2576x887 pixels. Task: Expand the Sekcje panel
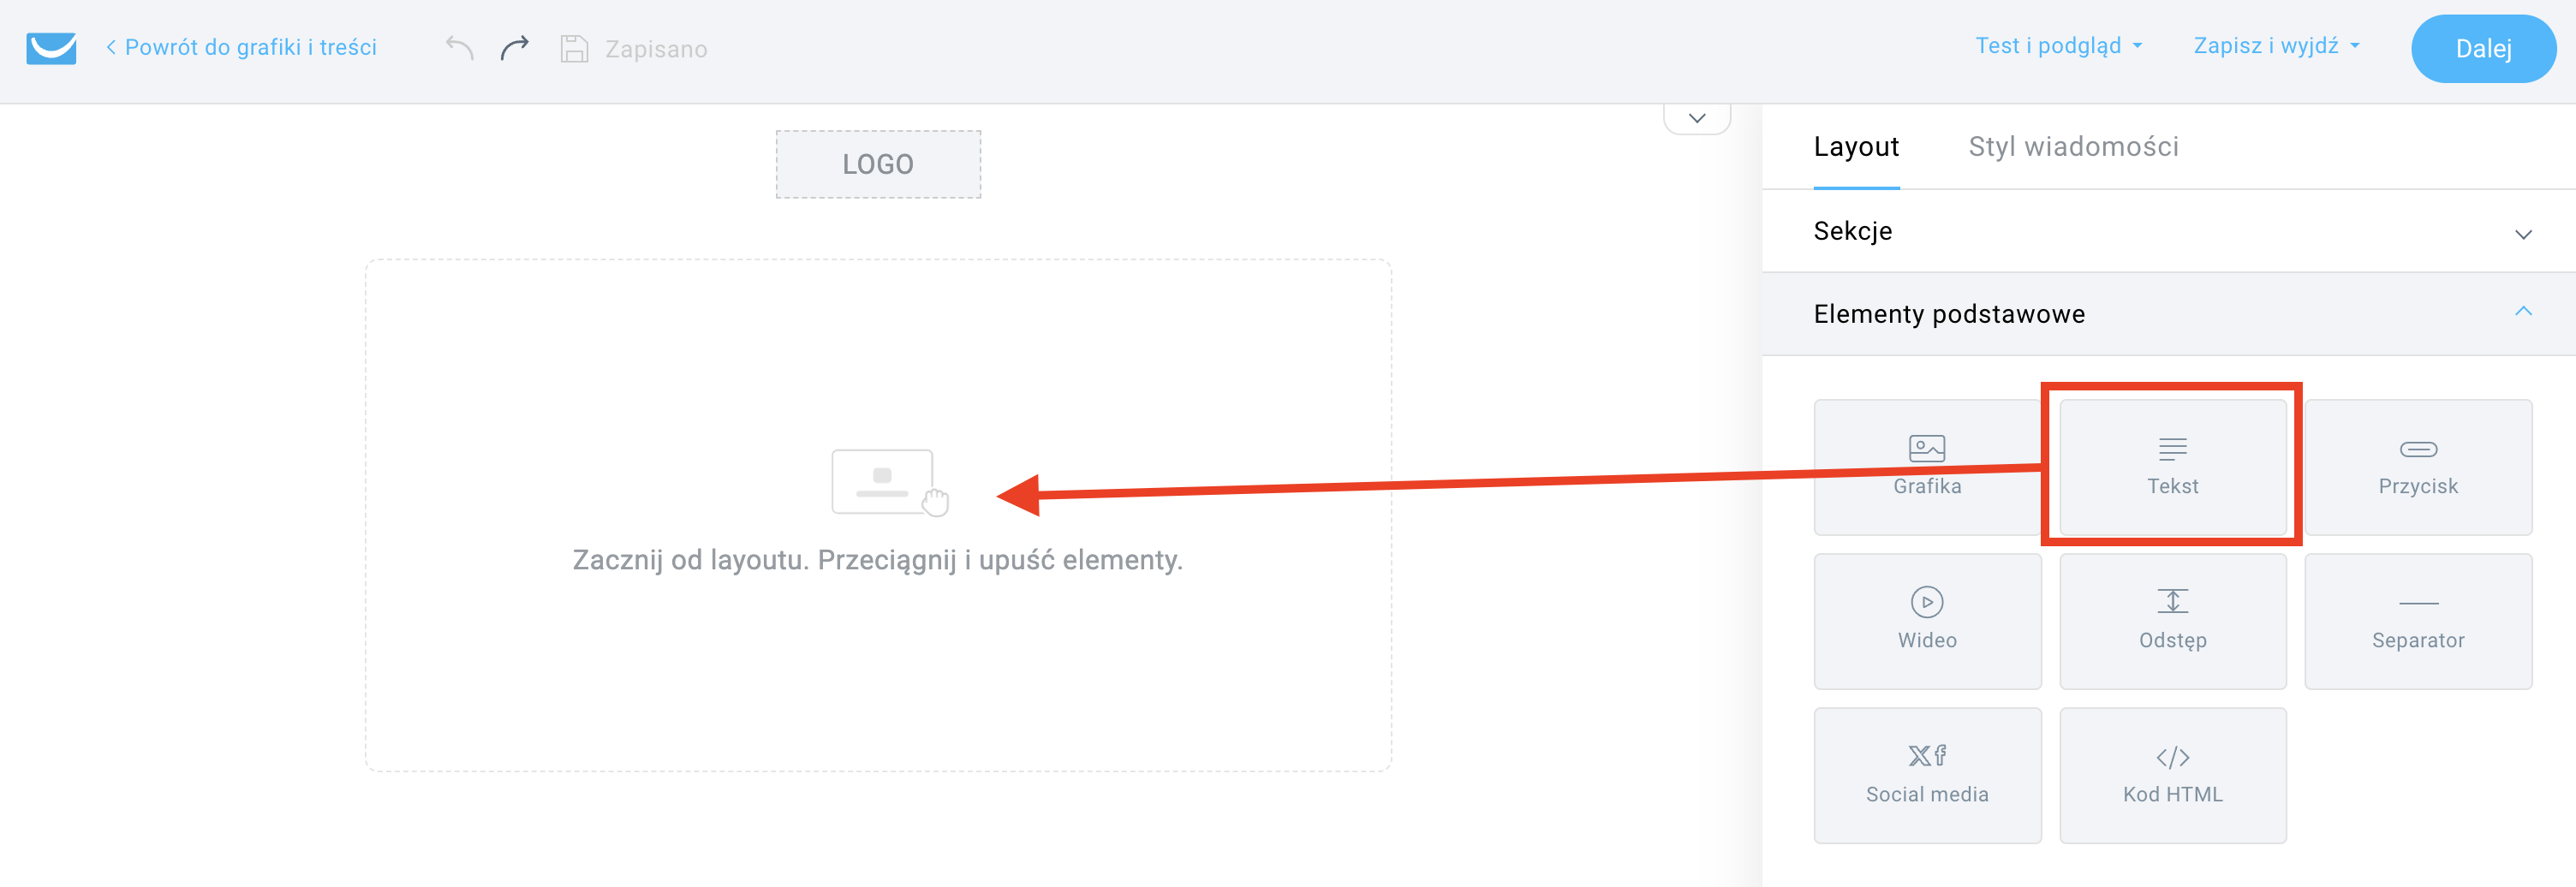(x=2168, y=231)
